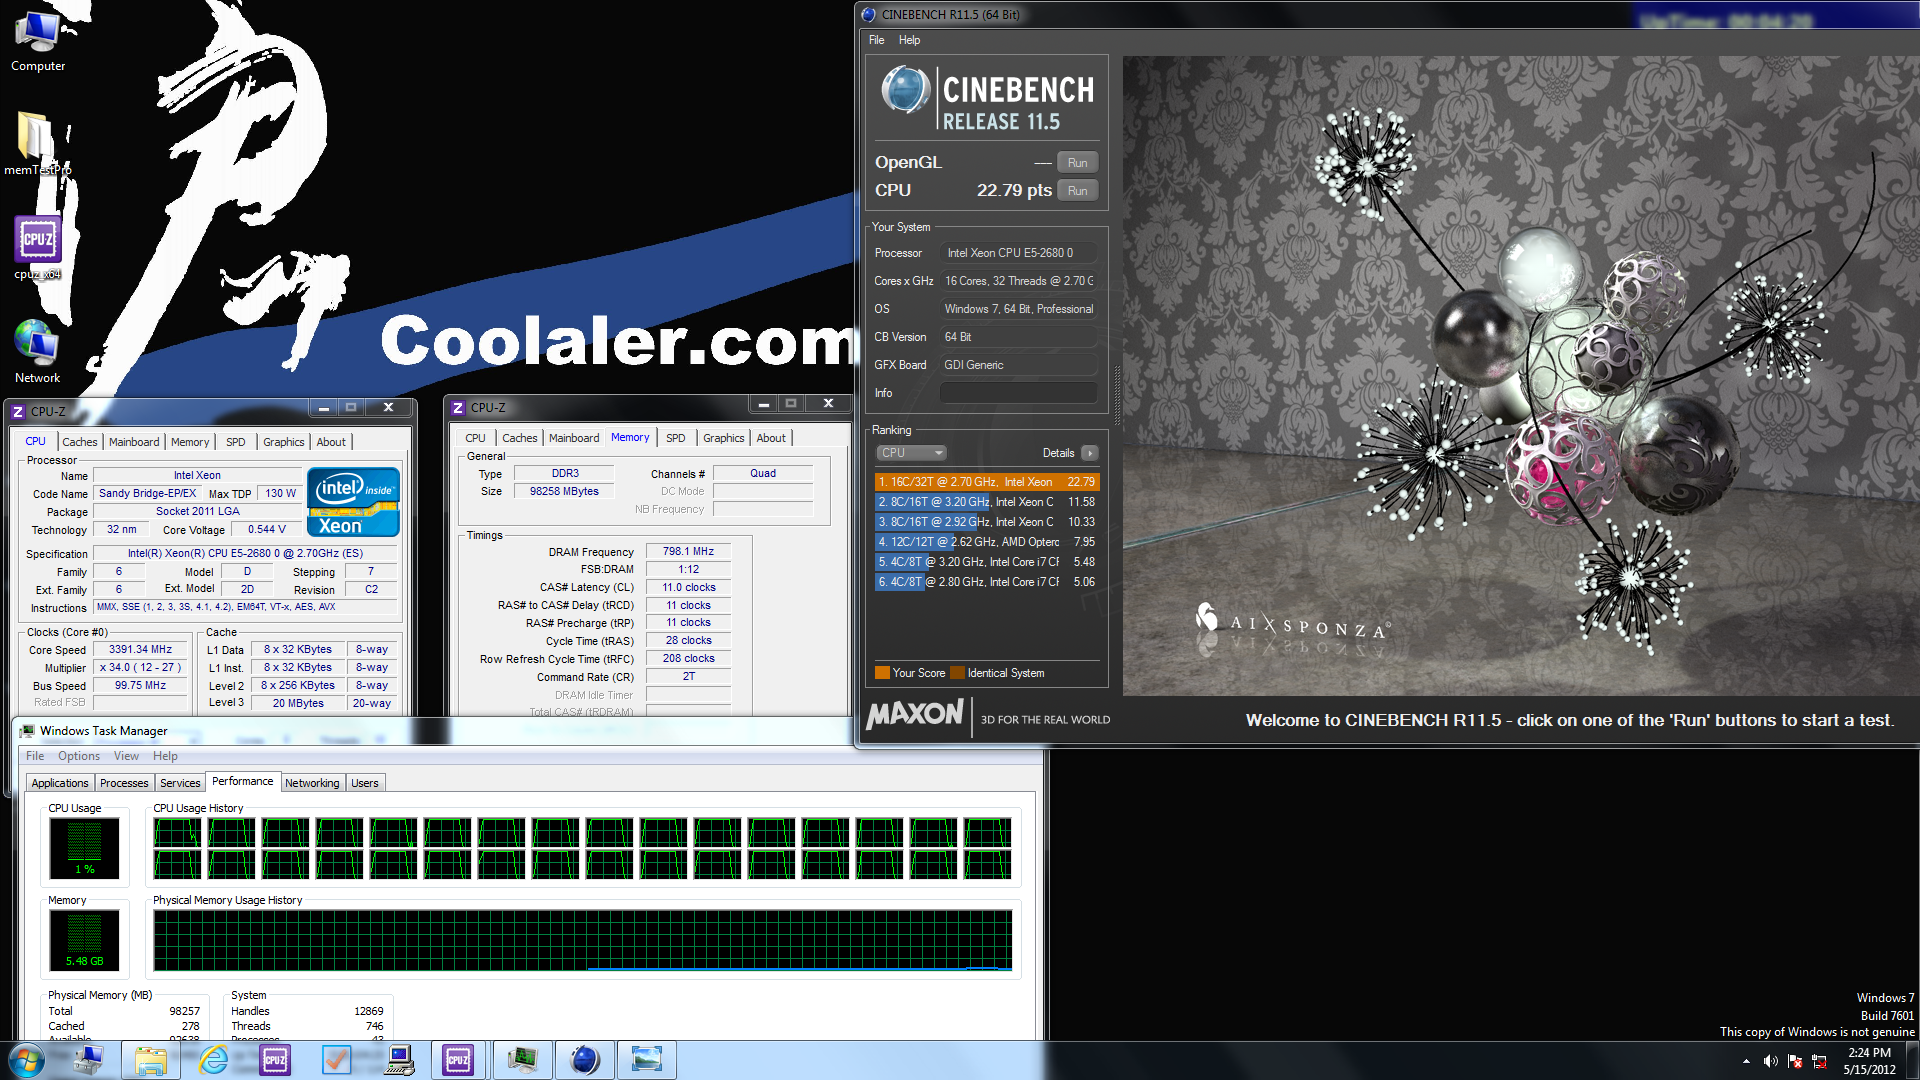Viewport: 1920px width, 1080px height.
Task: Open the Applications tab in Task Manager
Action: click(60, 783)
